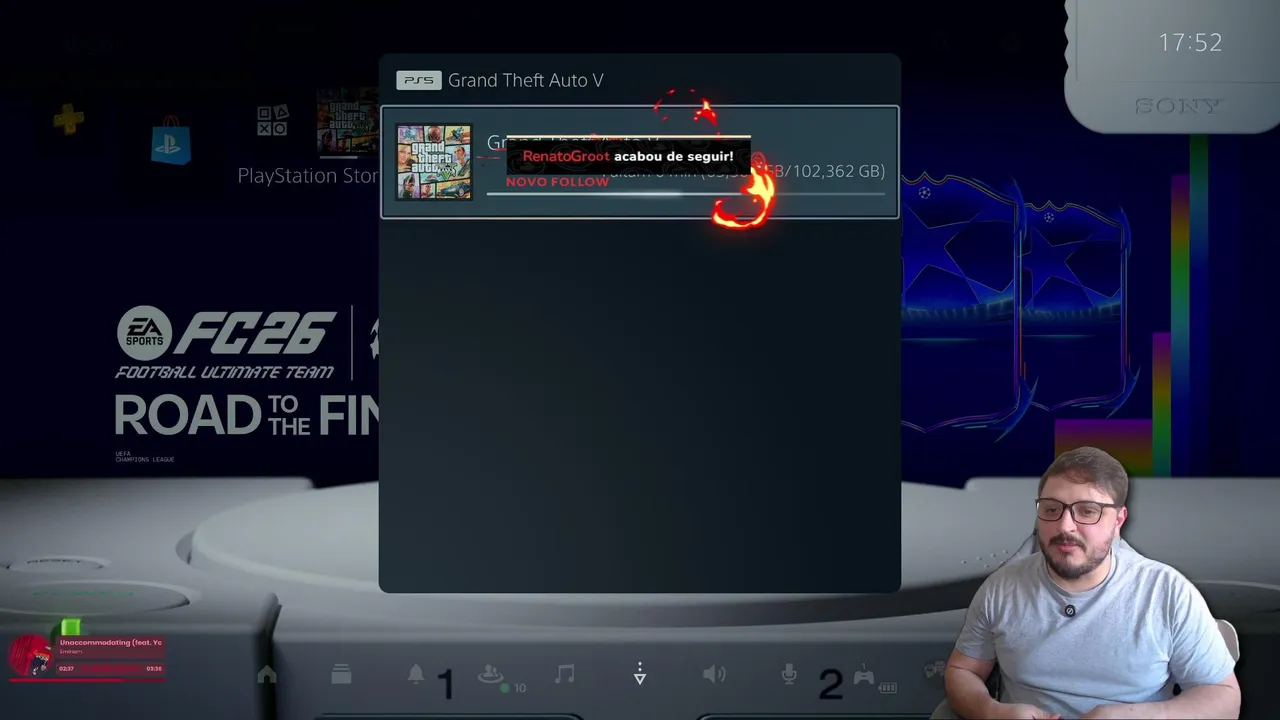Open Sound speaker icon
Screen dimensions: 1280x720
[714, 675]
